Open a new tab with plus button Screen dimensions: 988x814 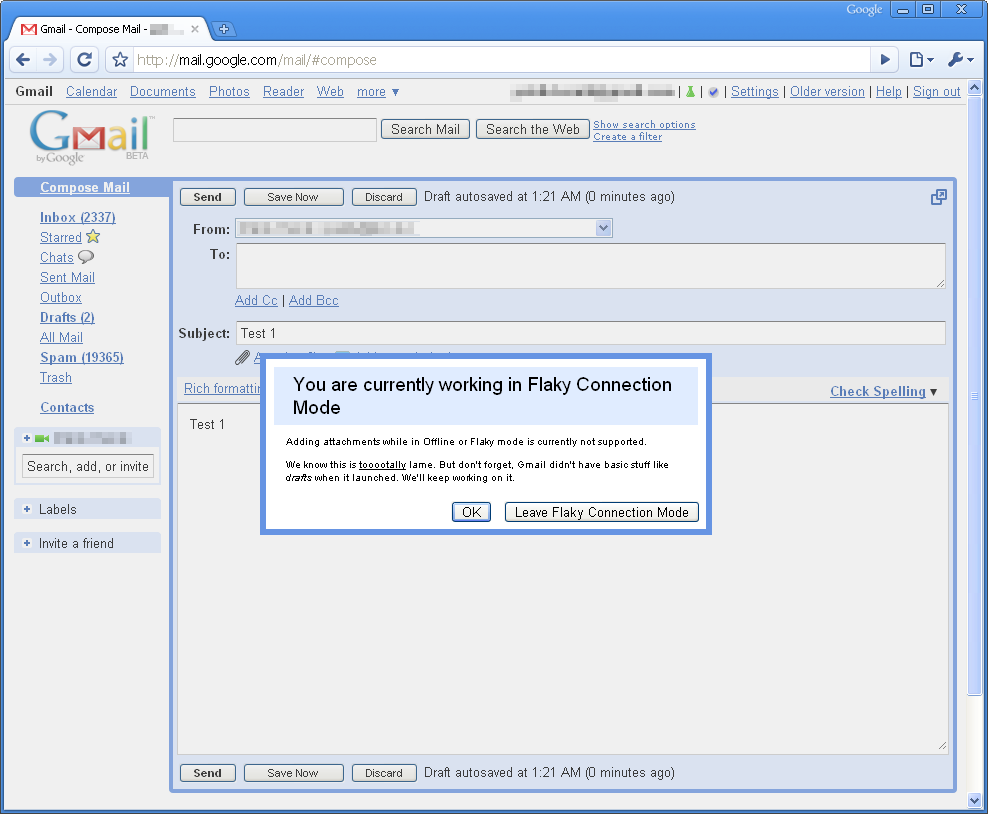(224, 29)
